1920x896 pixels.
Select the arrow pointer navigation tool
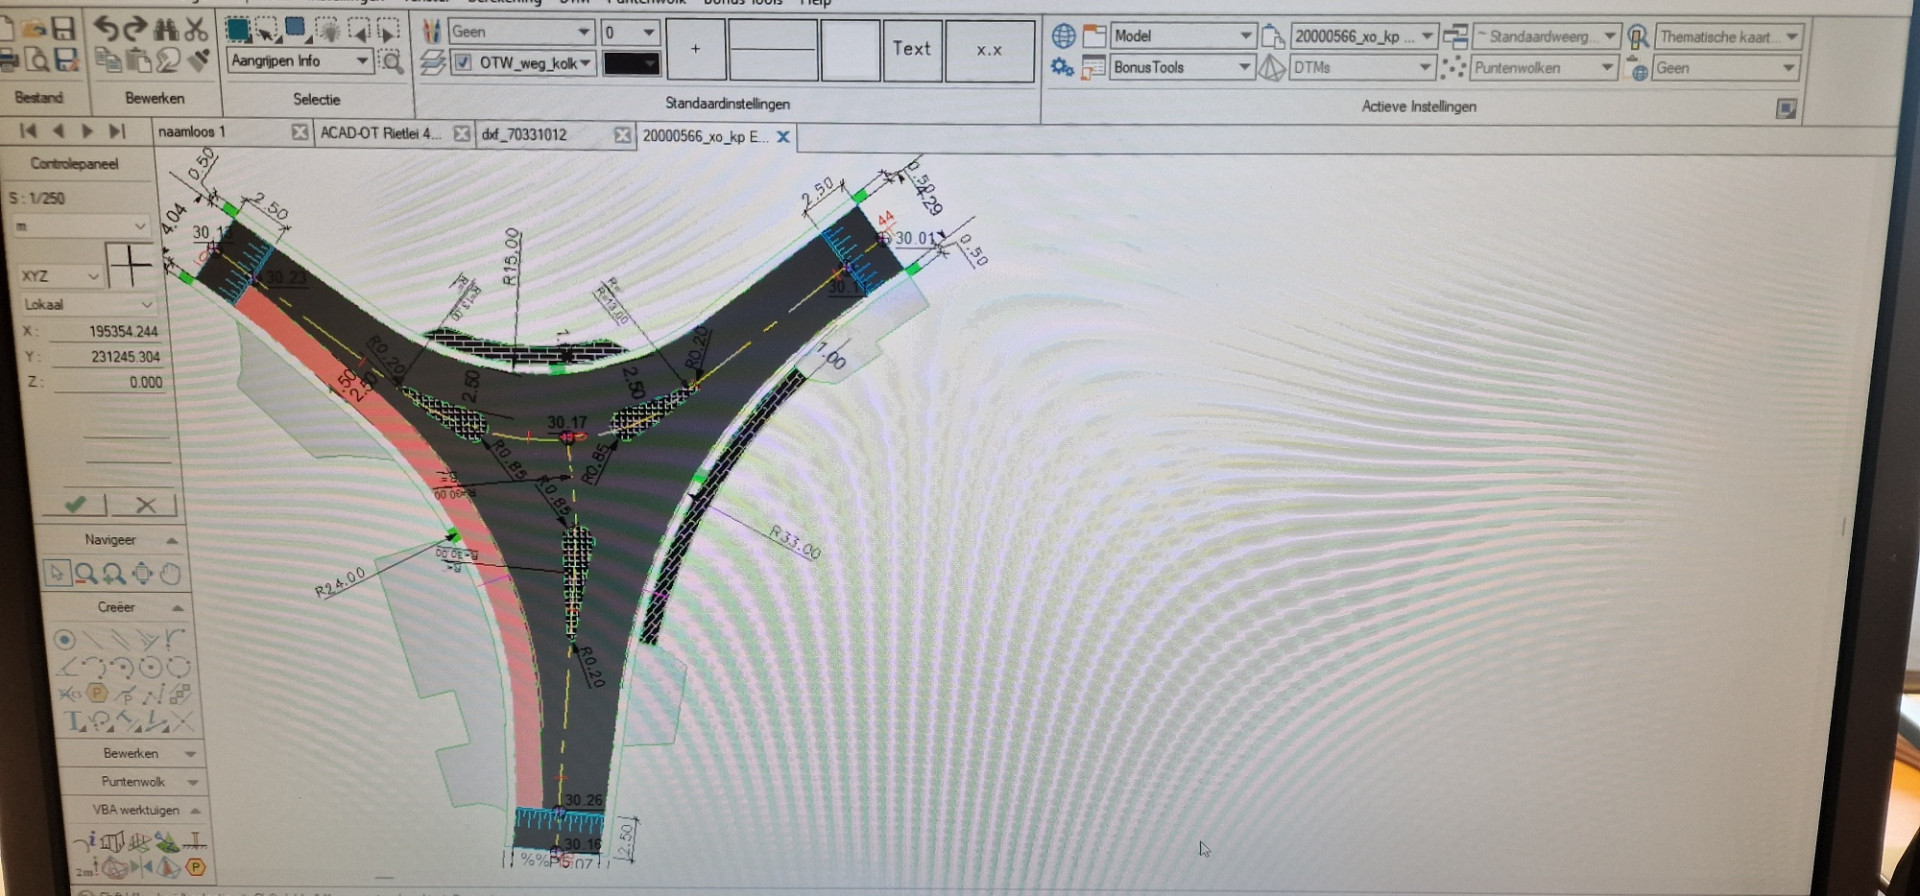coord(56,573)
